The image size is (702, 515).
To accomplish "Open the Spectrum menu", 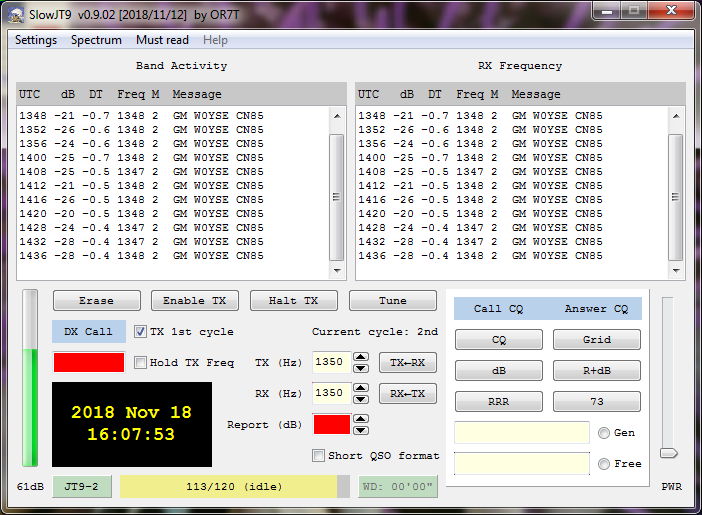I will tap(96, 40).
